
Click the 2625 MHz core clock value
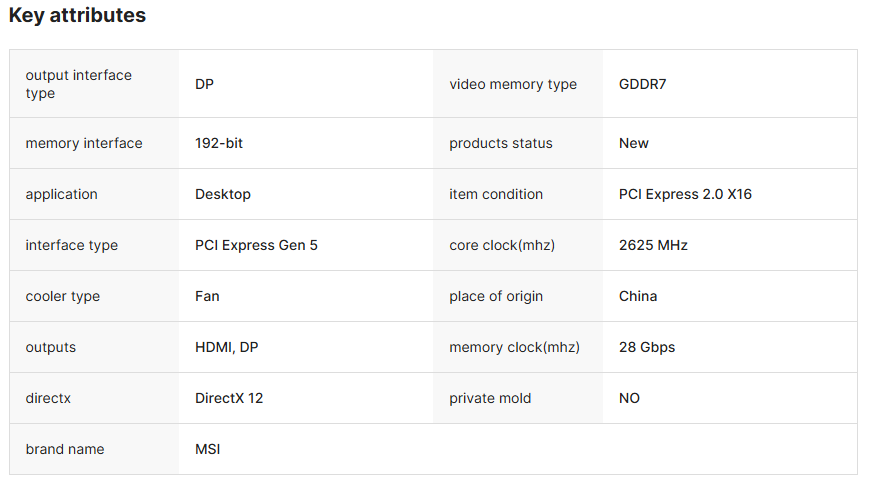click(x=653, y=245)
